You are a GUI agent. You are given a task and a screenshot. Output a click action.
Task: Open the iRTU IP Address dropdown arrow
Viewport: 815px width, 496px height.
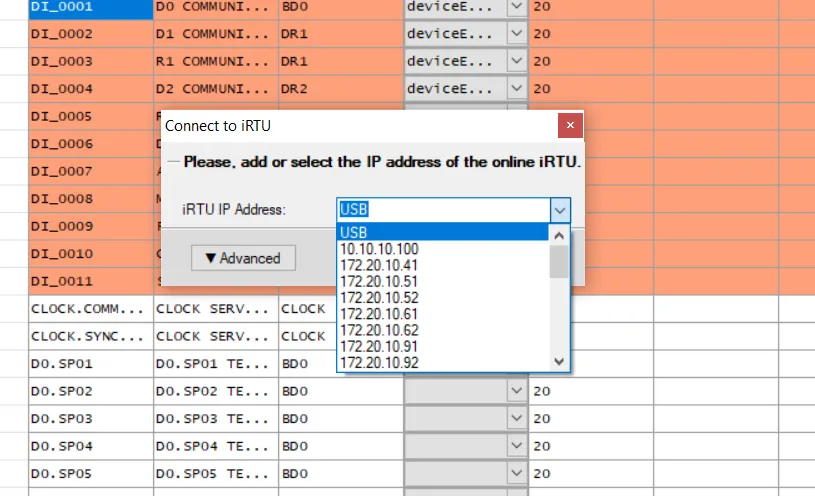pos(560,210)
